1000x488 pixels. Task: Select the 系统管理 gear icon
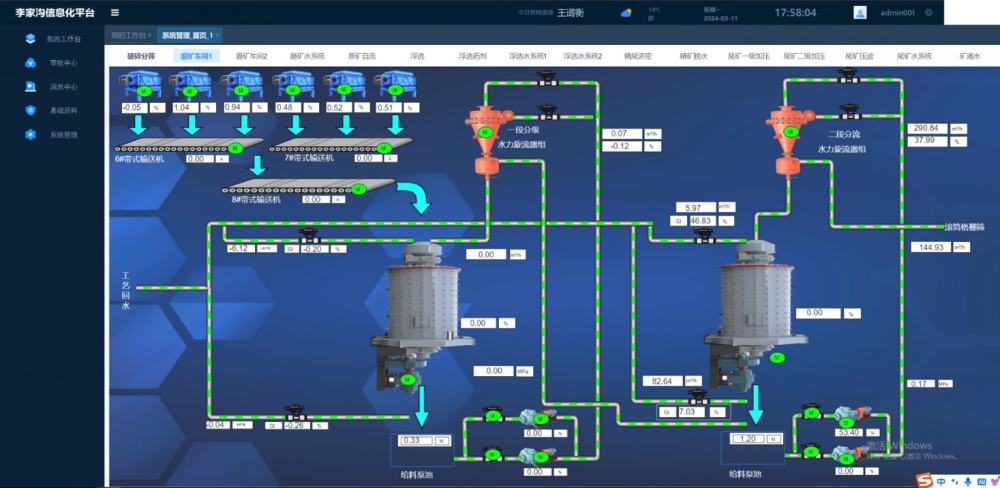click(x=30, y=134)
